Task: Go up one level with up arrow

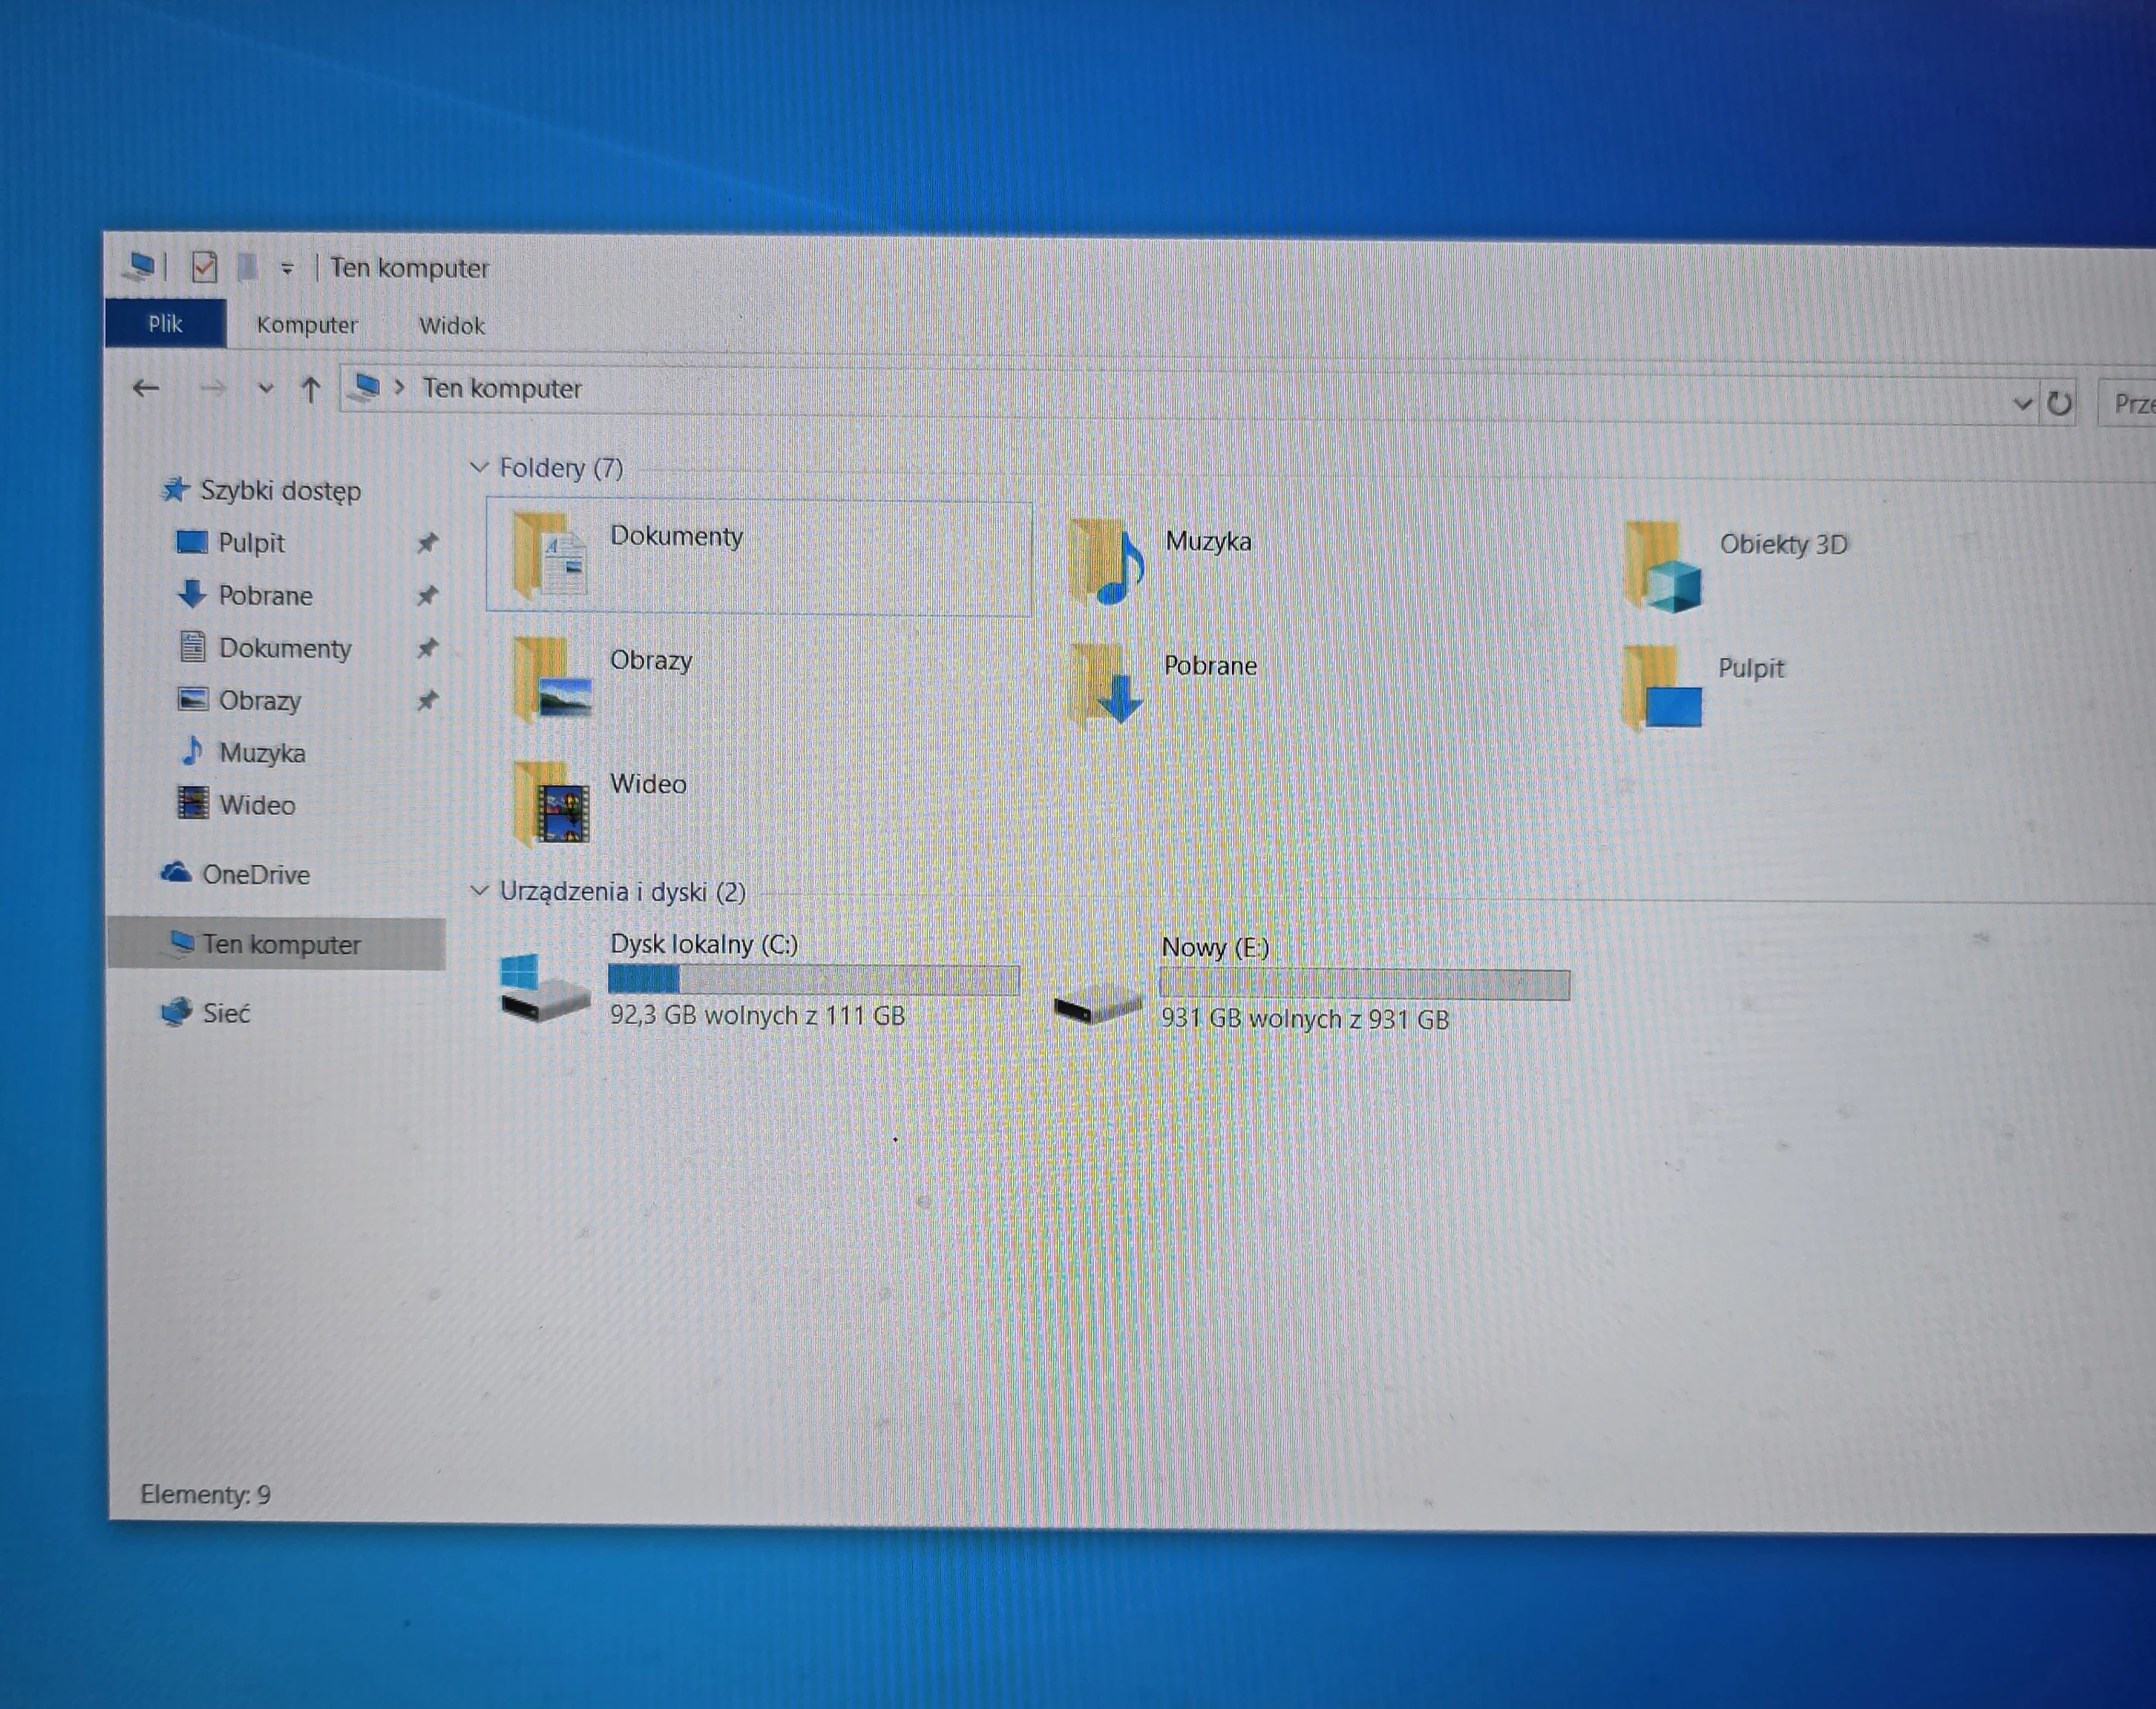Action: tap(311, 390)
